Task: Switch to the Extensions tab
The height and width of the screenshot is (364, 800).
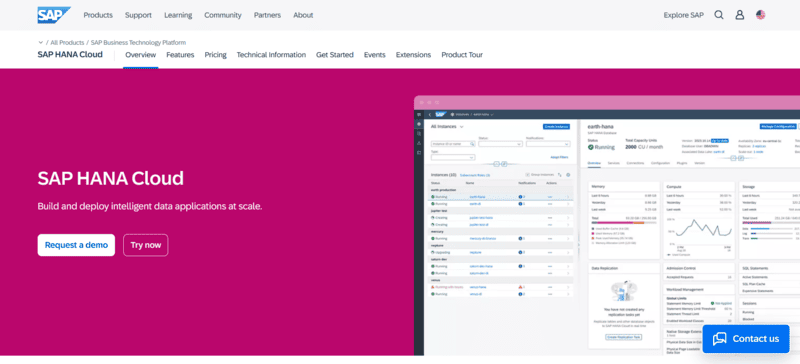Action: [413, 55]
